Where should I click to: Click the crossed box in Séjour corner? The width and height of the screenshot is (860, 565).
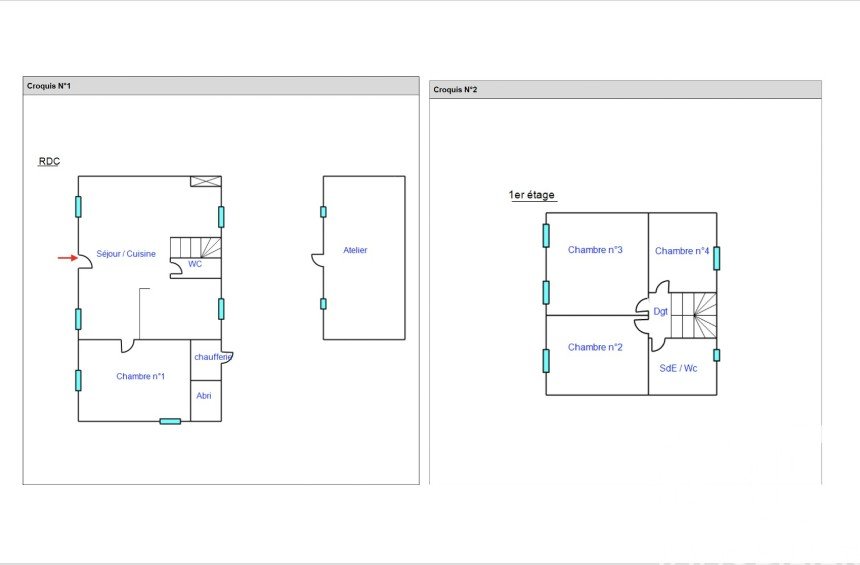205,181
